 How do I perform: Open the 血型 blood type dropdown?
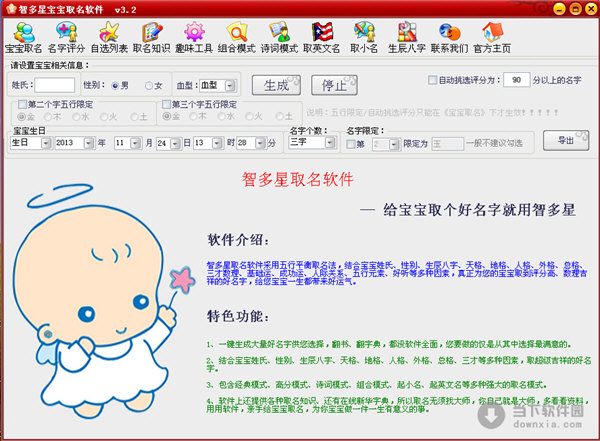[230, 85]
